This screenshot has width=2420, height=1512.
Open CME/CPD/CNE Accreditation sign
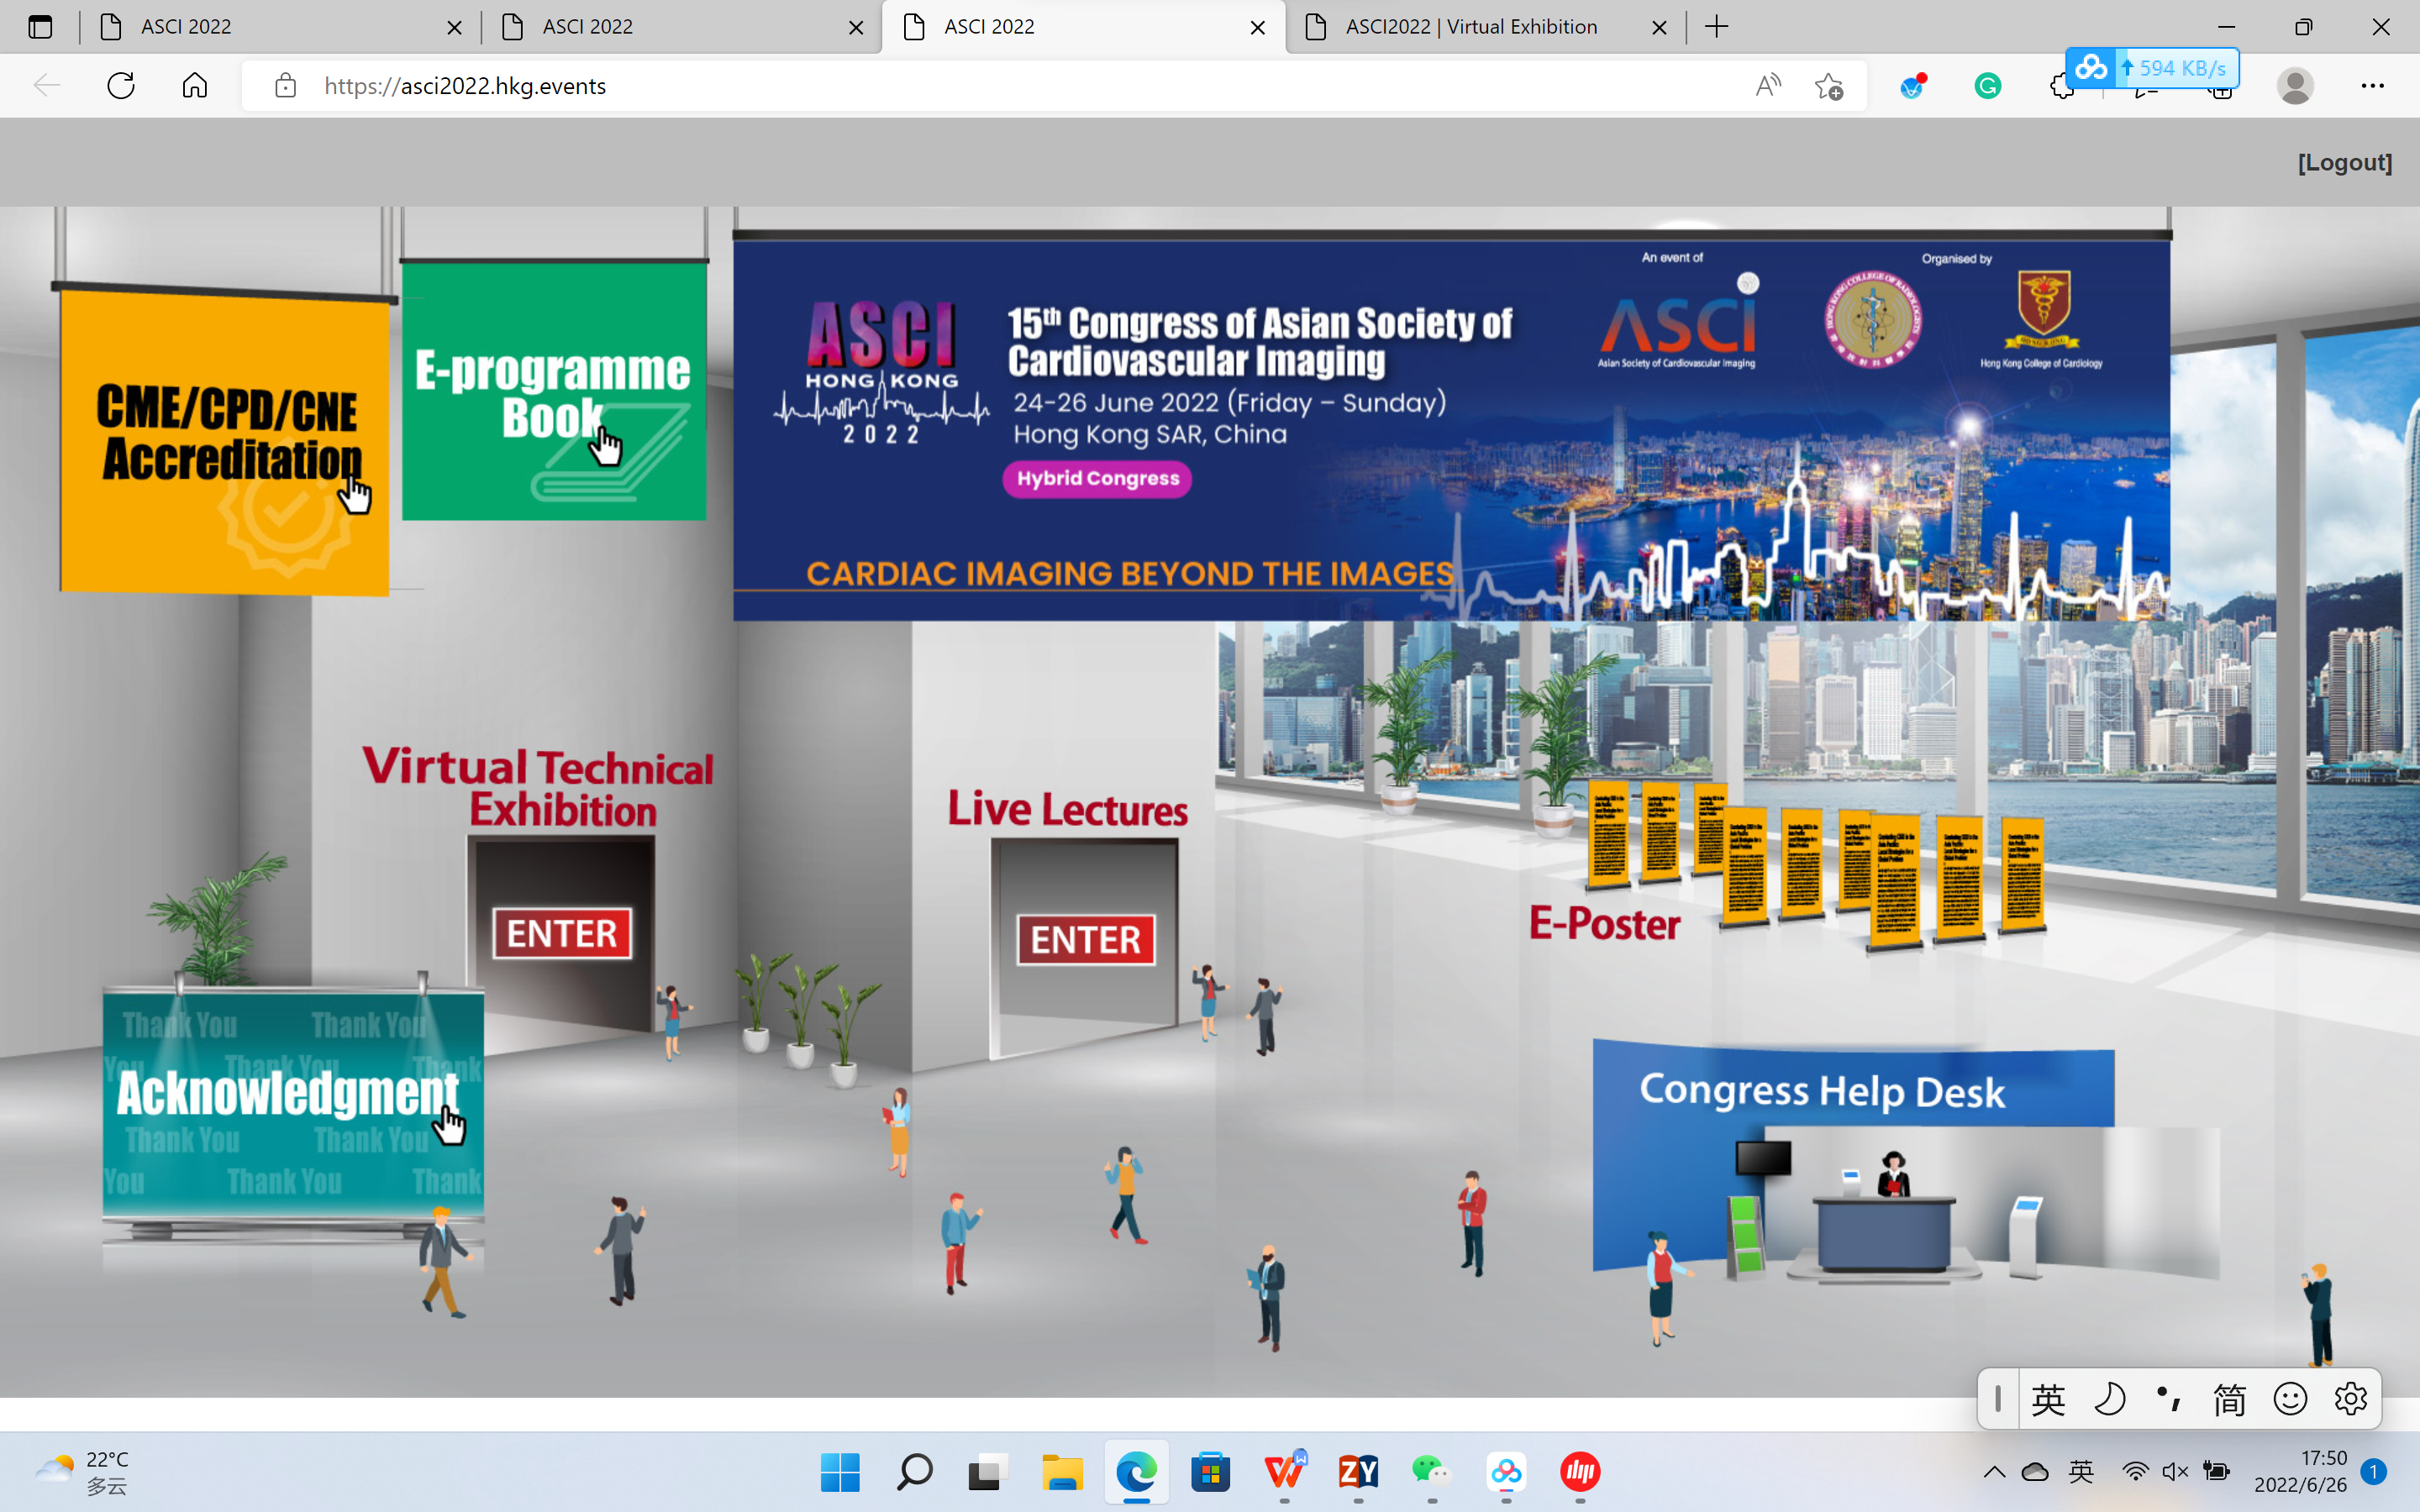point(225,441)
